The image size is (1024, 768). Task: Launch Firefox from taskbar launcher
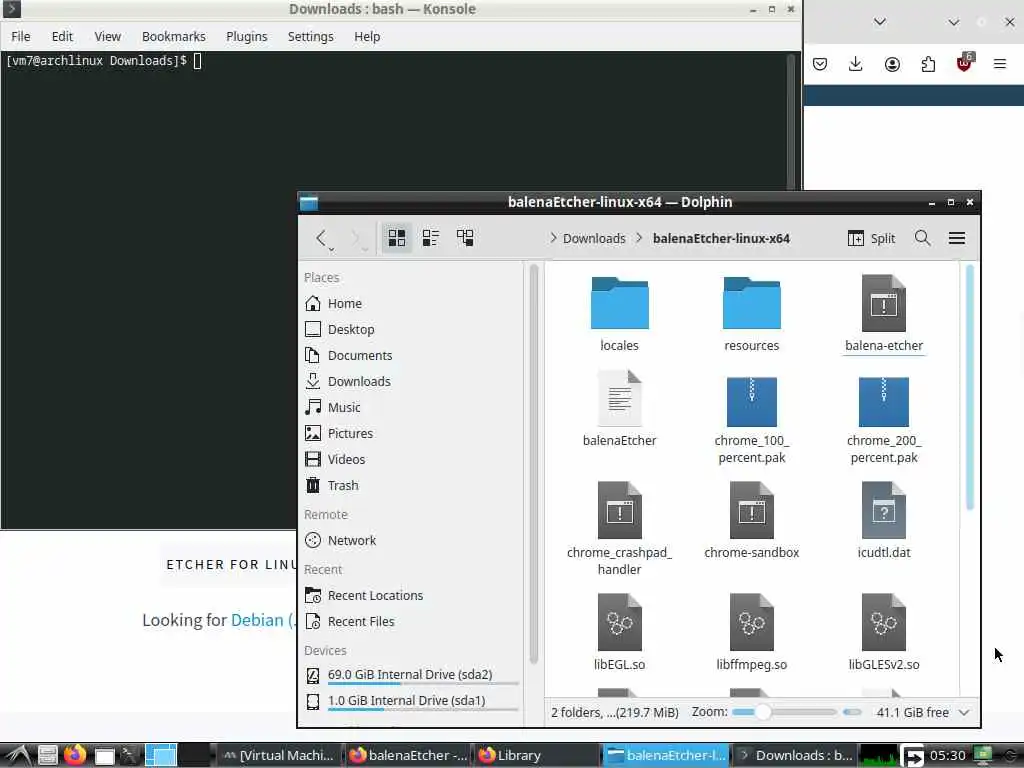click(x=75, y=755)
